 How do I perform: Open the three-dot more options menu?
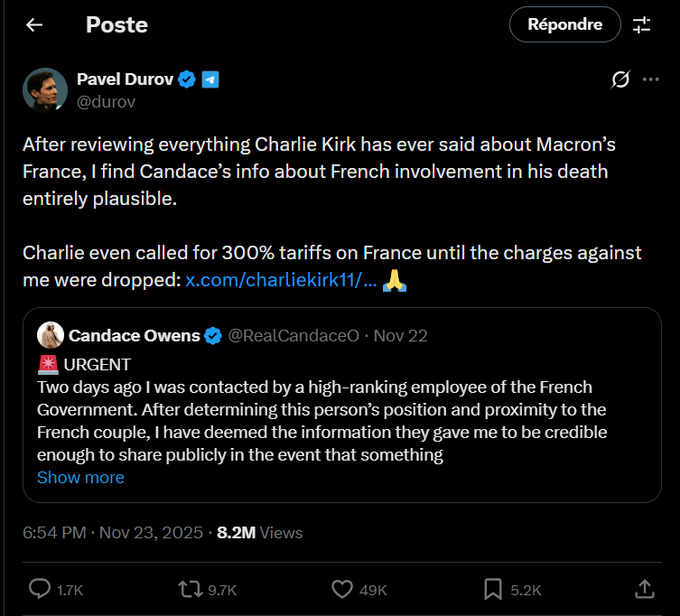[651, 80]
